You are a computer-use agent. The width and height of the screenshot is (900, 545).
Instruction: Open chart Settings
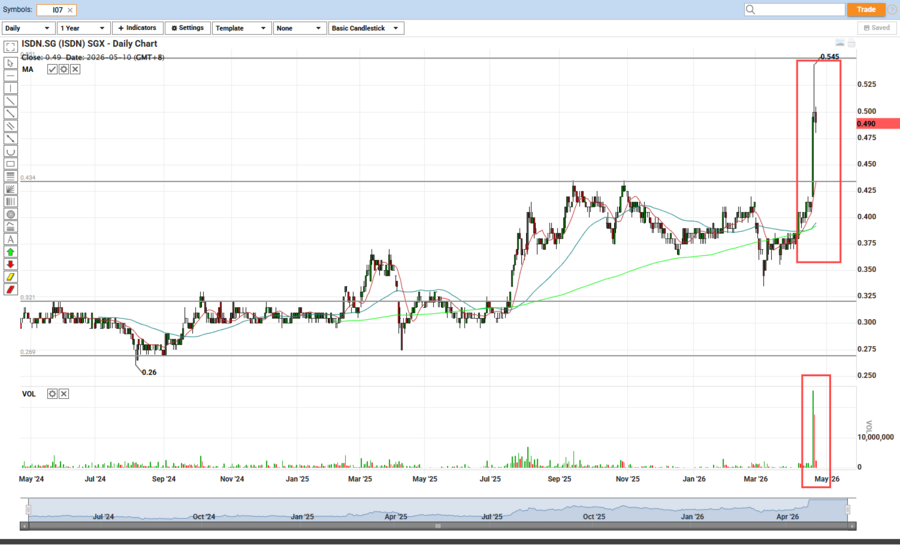tap(187, 28)
